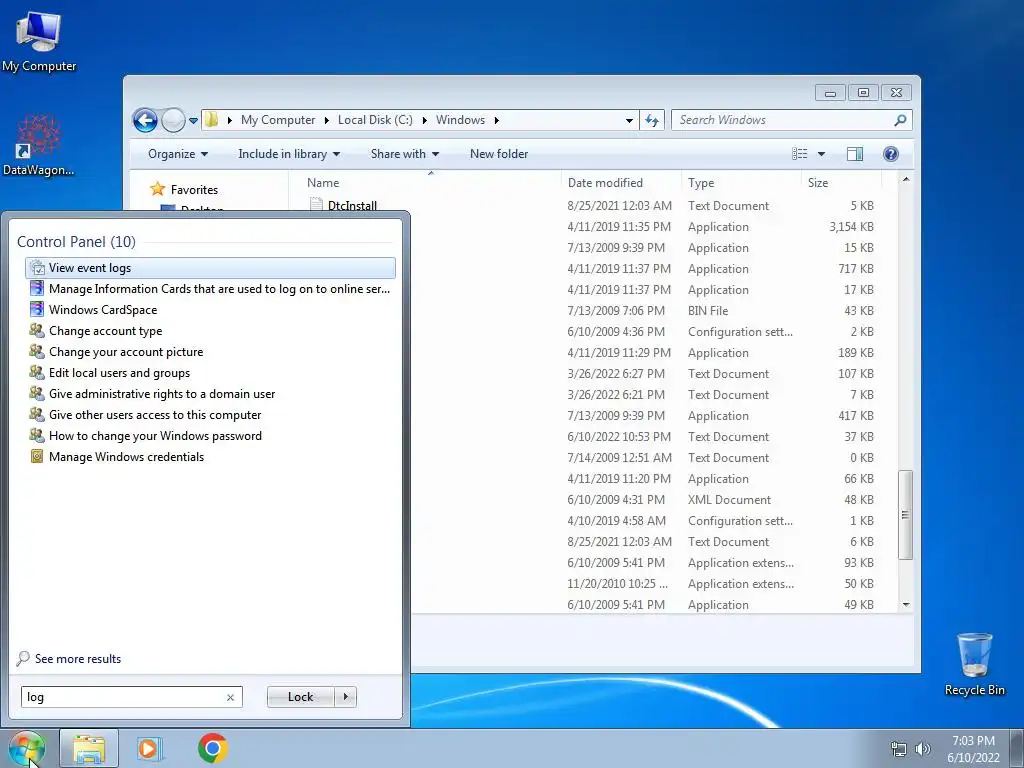Open Manage Information Cards result
1024x768 pixels.
[x=210, y=289]
